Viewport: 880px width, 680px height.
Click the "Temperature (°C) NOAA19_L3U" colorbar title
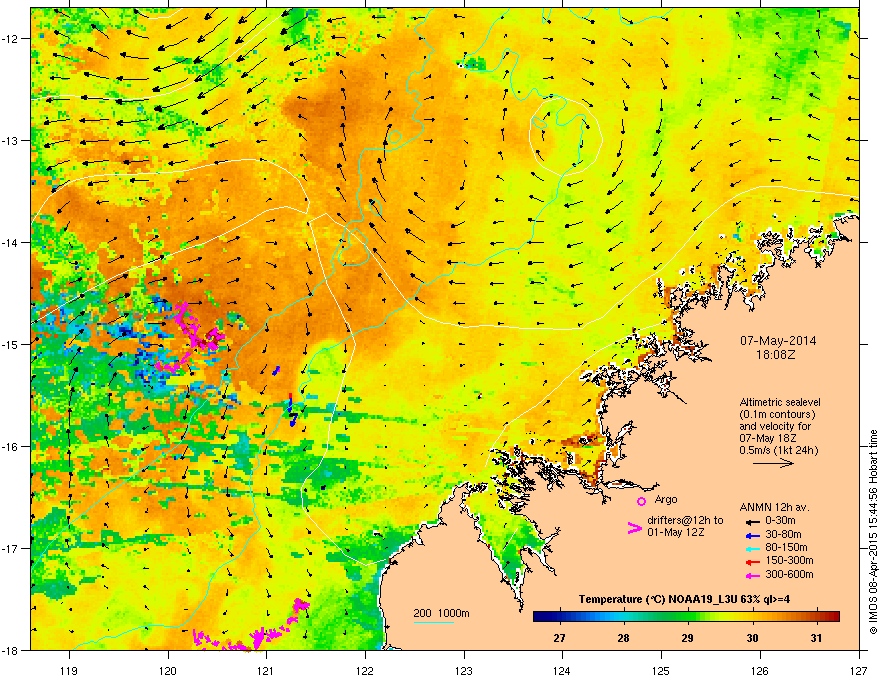[x=658, y=599]
